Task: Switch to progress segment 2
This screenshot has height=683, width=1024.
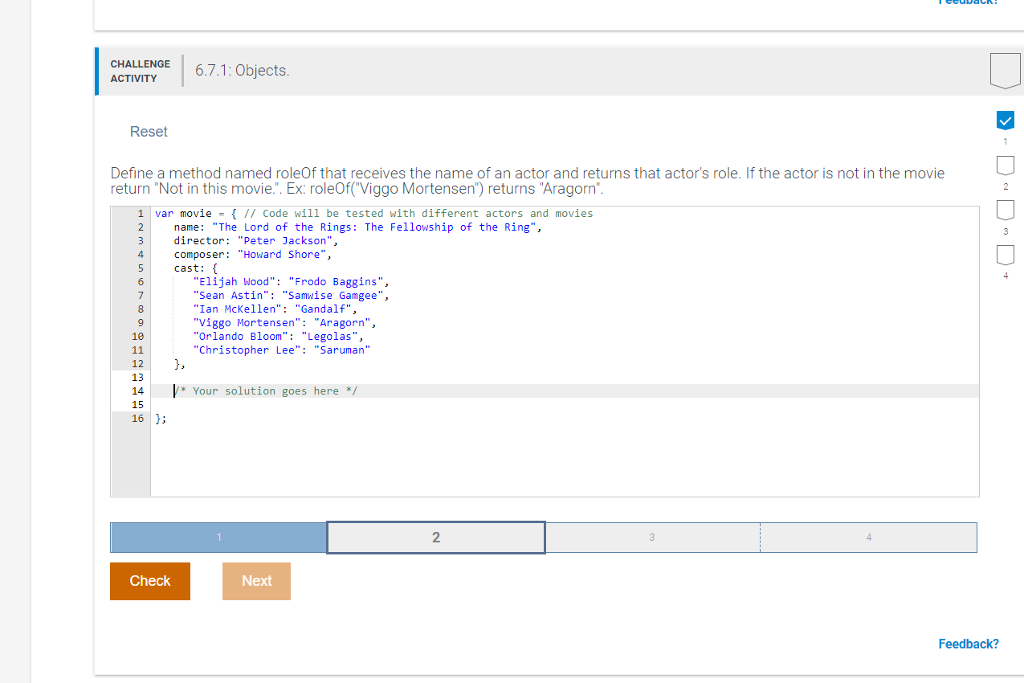Action: click(x=435, y=537)
